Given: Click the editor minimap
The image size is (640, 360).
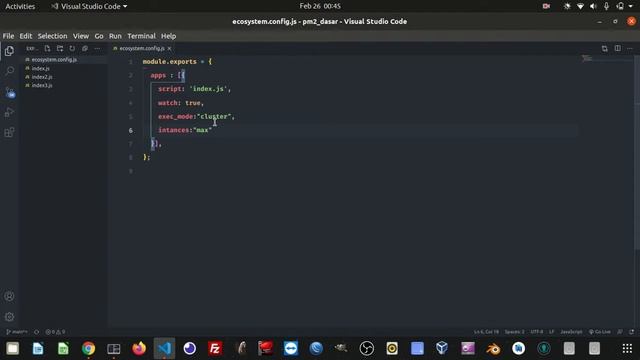Looking at the screenshot, I should pos(587,59).
